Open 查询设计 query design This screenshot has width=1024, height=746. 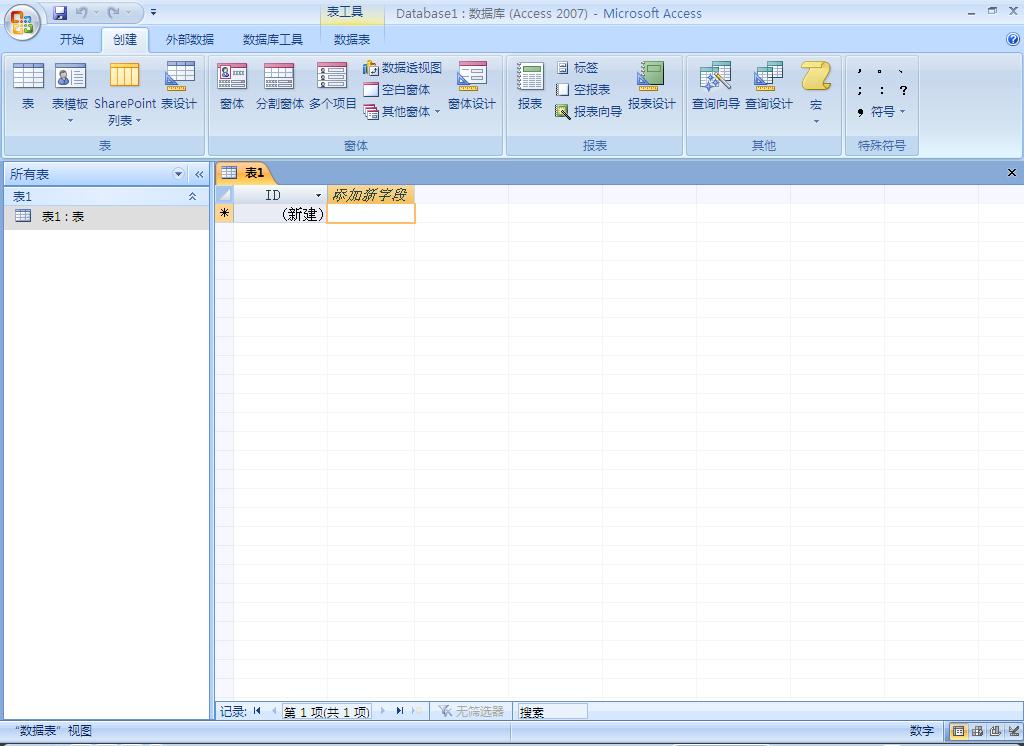pyautogui.click(x=769, y=86)
